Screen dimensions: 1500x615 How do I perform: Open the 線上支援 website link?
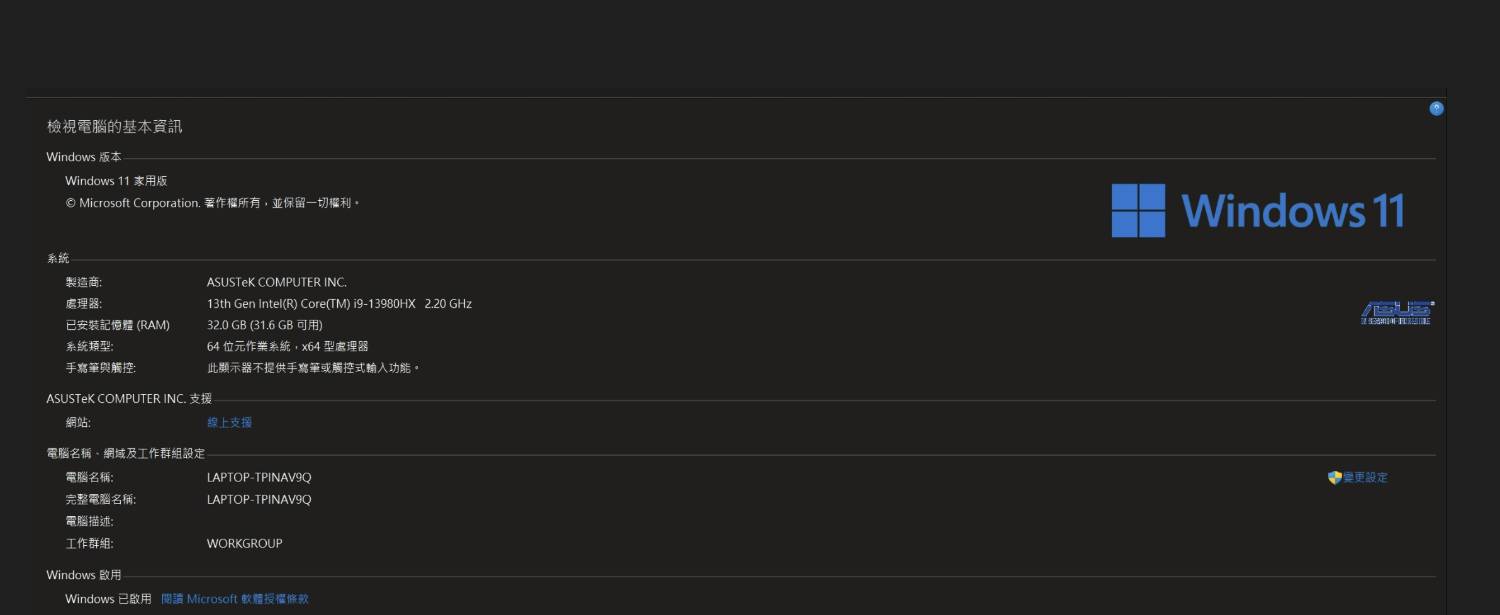(x=229, y=422)
